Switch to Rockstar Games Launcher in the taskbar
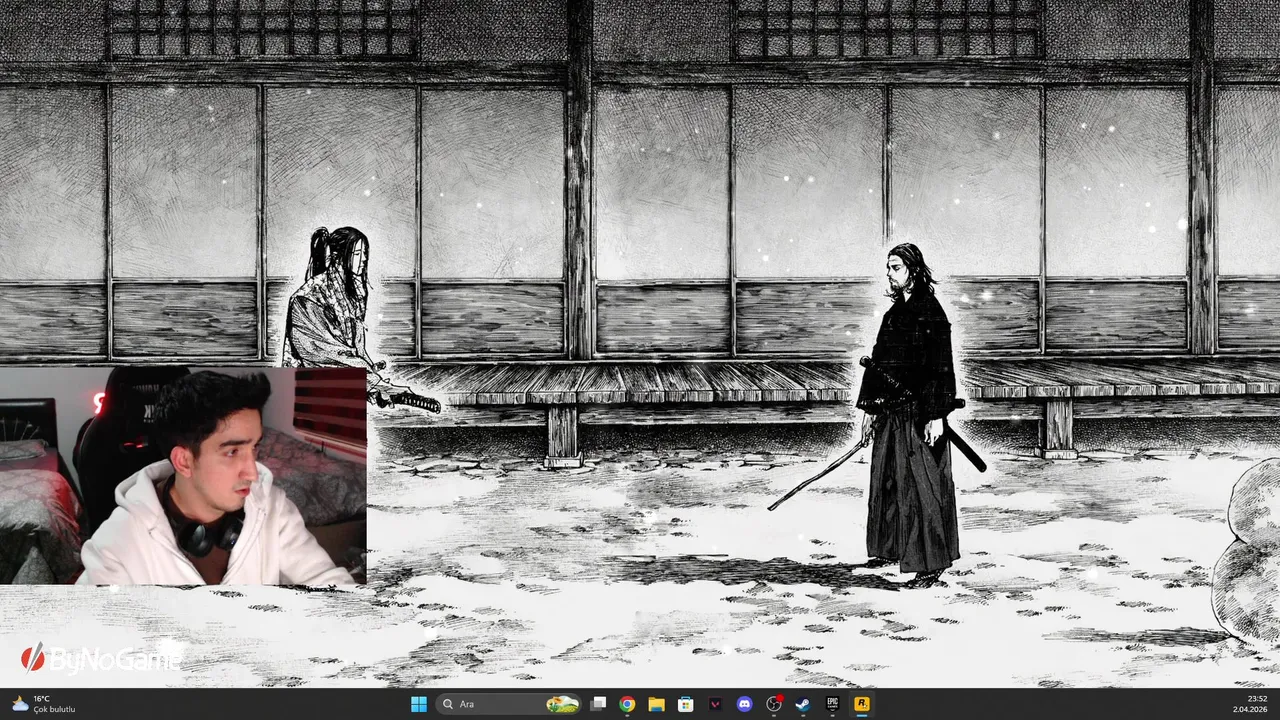This screenshot has width=1280, height=720. point(861,704)
